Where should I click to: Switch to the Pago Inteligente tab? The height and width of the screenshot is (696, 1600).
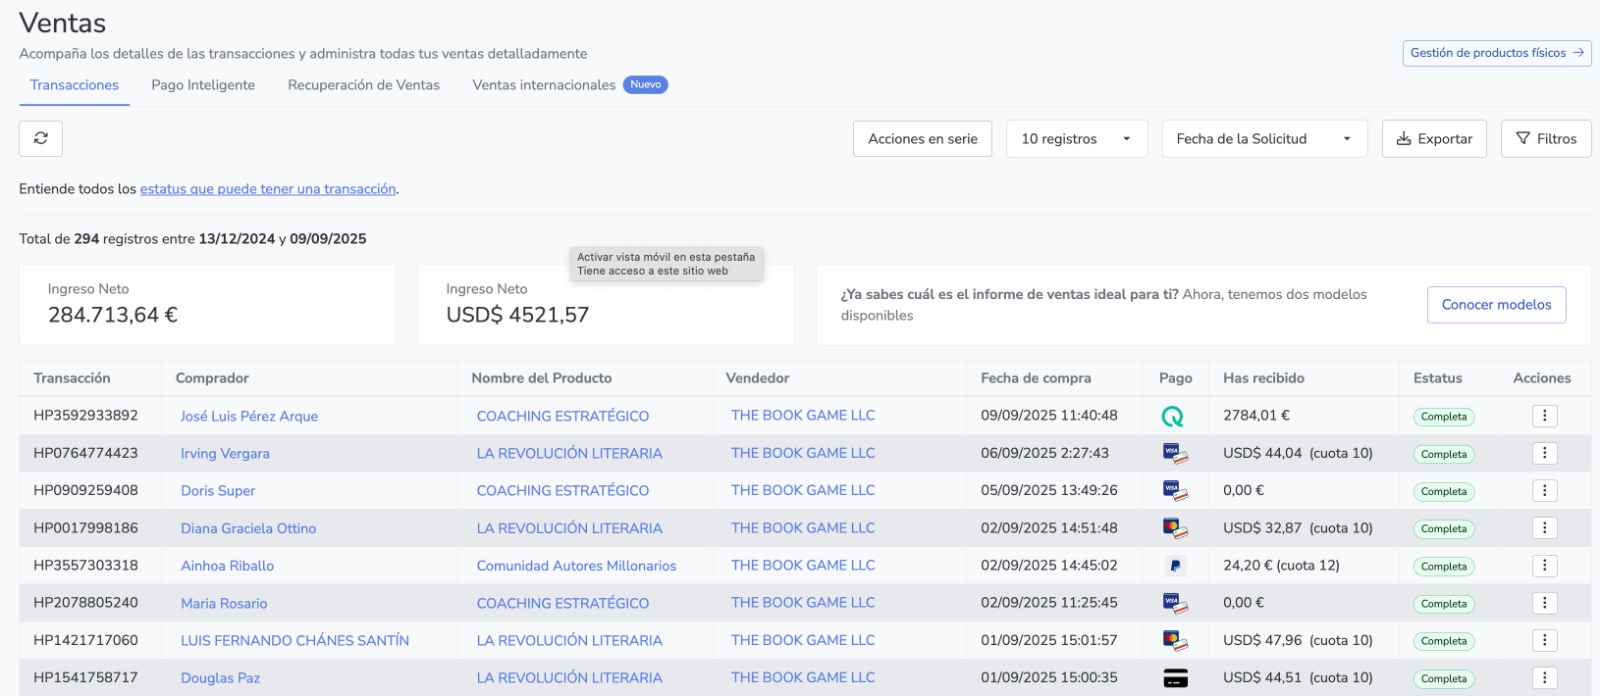[x=203, y=85]
